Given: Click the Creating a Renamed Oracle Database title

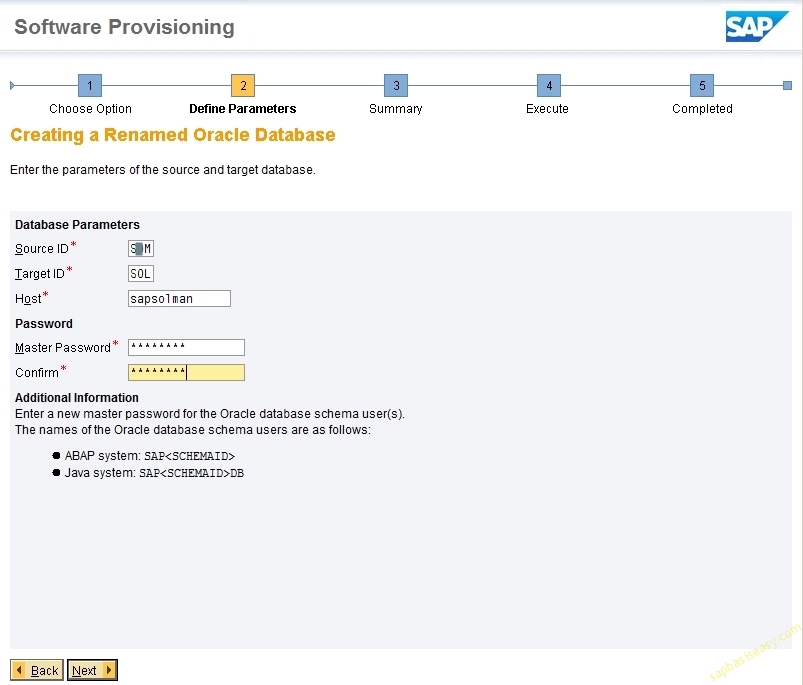Looking at the screenshot, I should click(173, 135).
